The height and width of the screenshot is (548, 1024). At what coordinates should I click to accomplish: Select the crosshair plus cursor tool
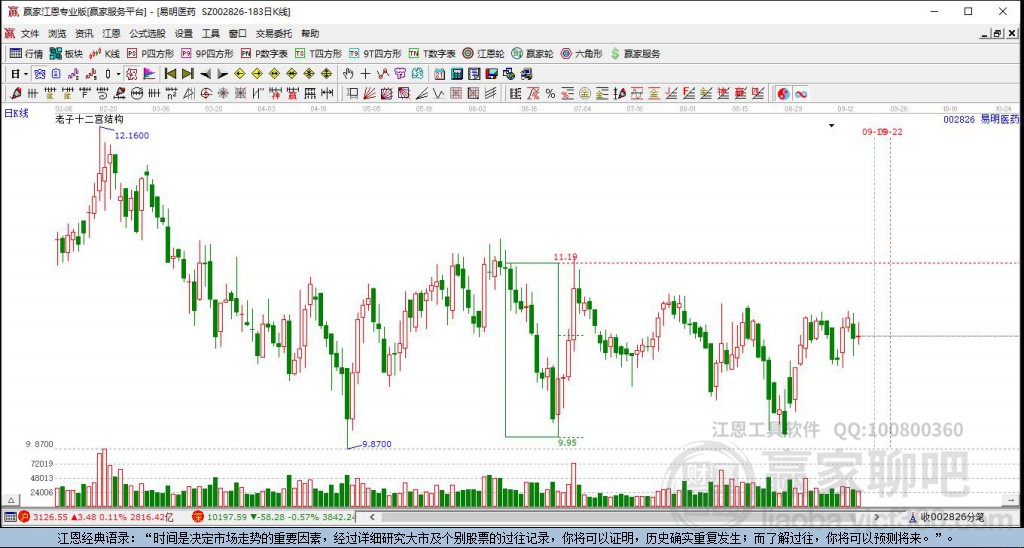pyautogui.click(x=365, y=74)
